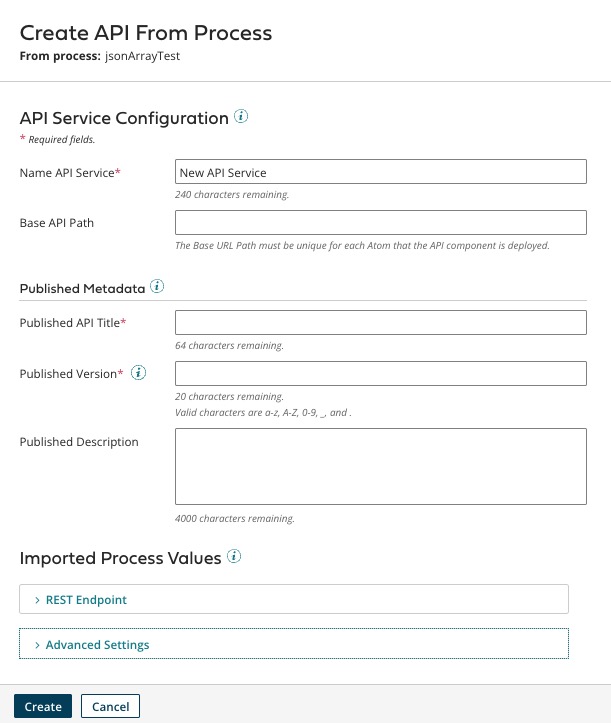Click the Published Version input box

[380, 373]
